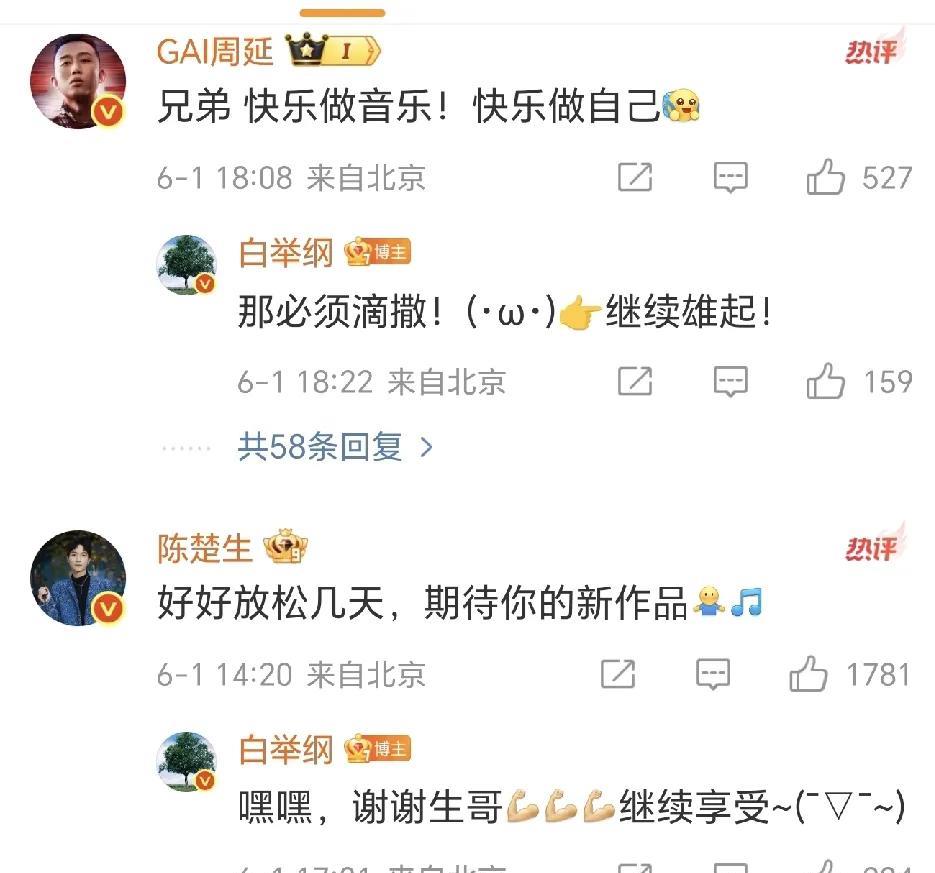The height and width of the screenshot is (873, 935).
Task: Repost 白举纲's 18:22 reply with the share icon
Action: pos(635,381)
